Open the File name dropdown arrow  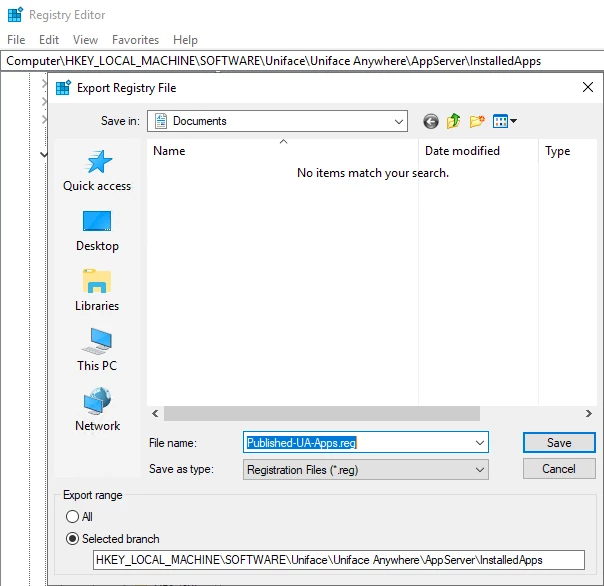tap(480, 443)
